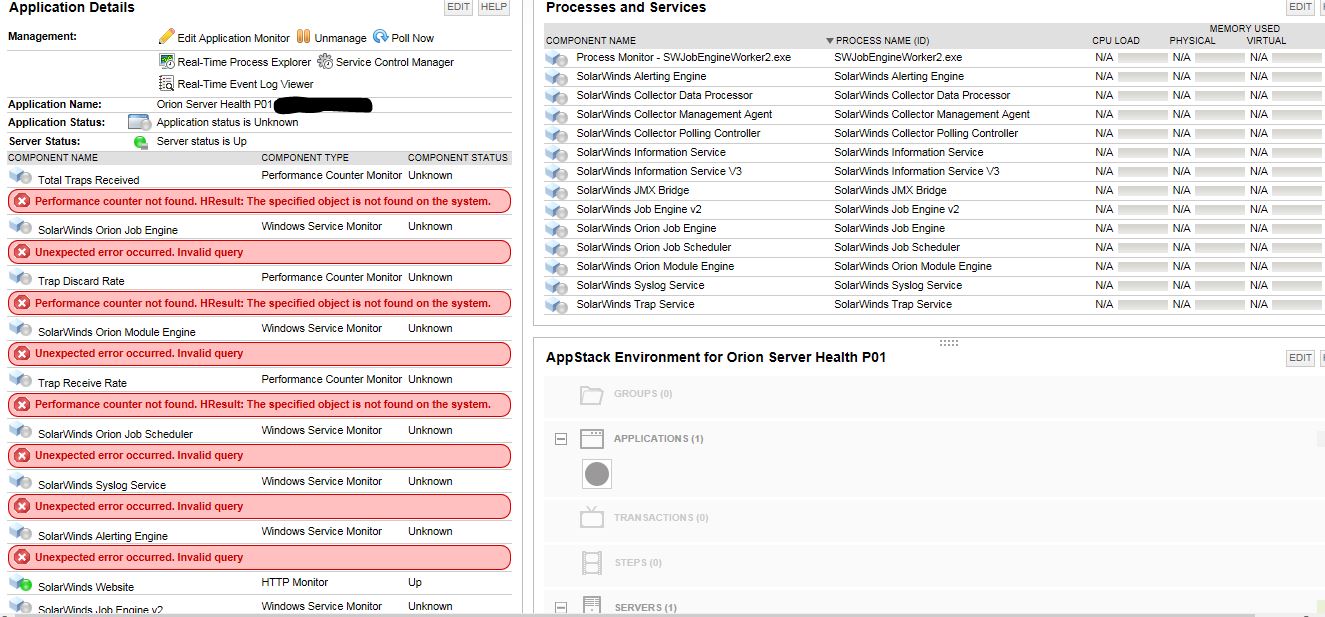This screenshot has height=617, width=1325.
Task: Click the Unmanage pause icon
Action: point(303,37)
